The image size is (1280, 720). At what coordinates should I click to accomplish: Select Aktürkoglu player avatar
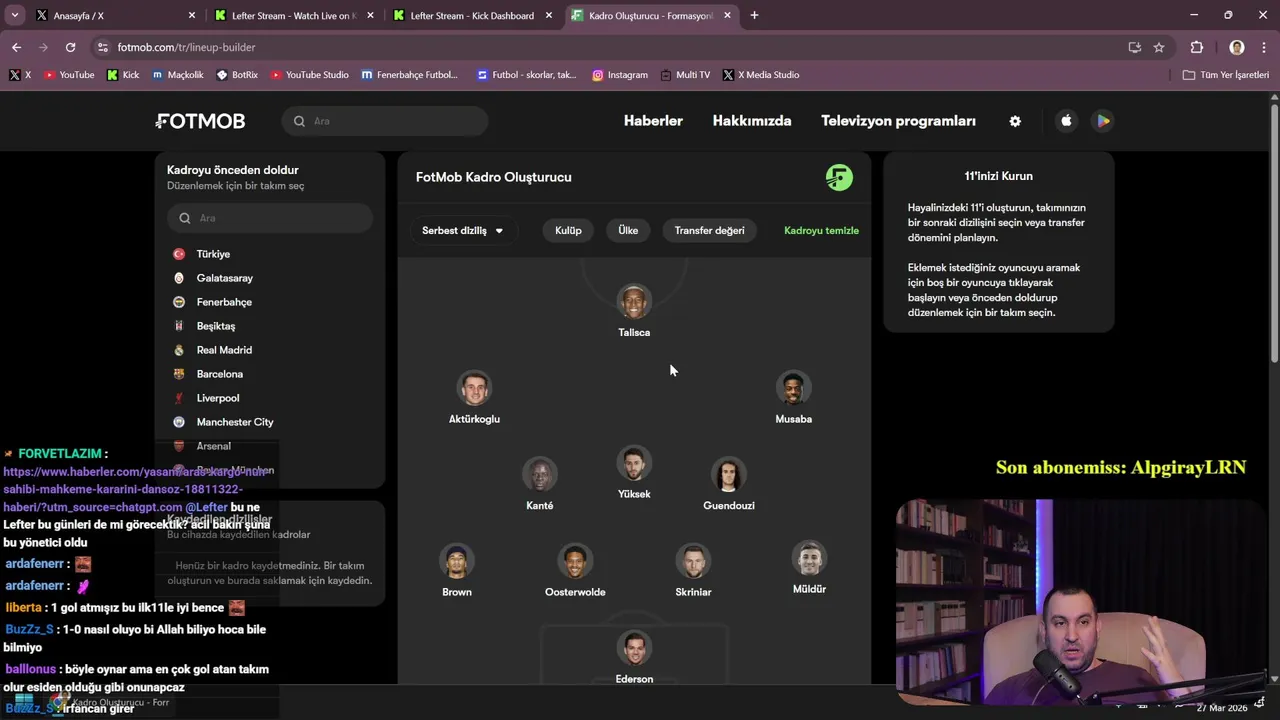(474, 388)
